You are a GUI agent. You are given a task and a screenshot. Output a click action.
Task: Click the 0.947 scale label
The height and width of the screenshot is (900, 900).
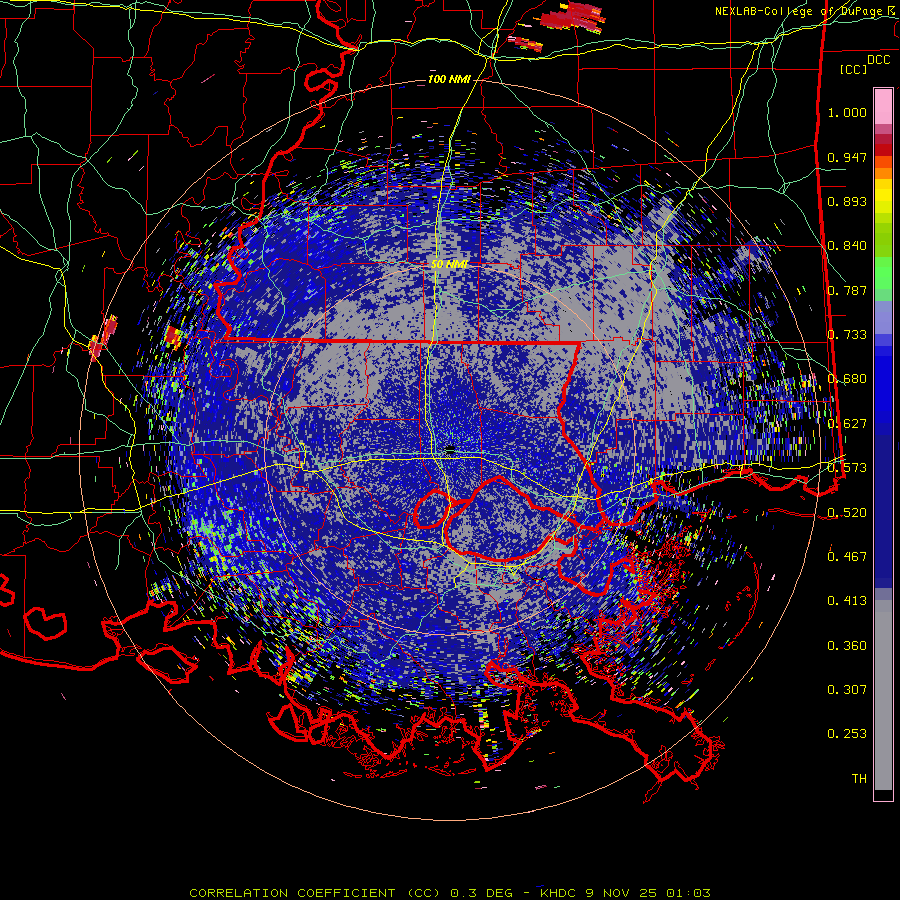click(847, 157)
